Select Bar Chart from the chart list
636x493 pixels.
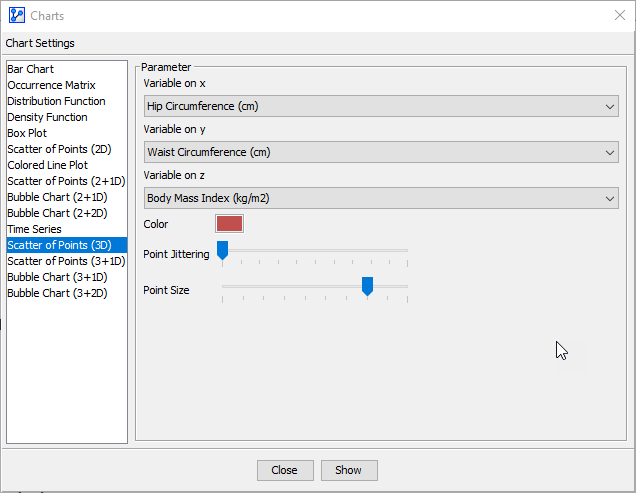31,69
